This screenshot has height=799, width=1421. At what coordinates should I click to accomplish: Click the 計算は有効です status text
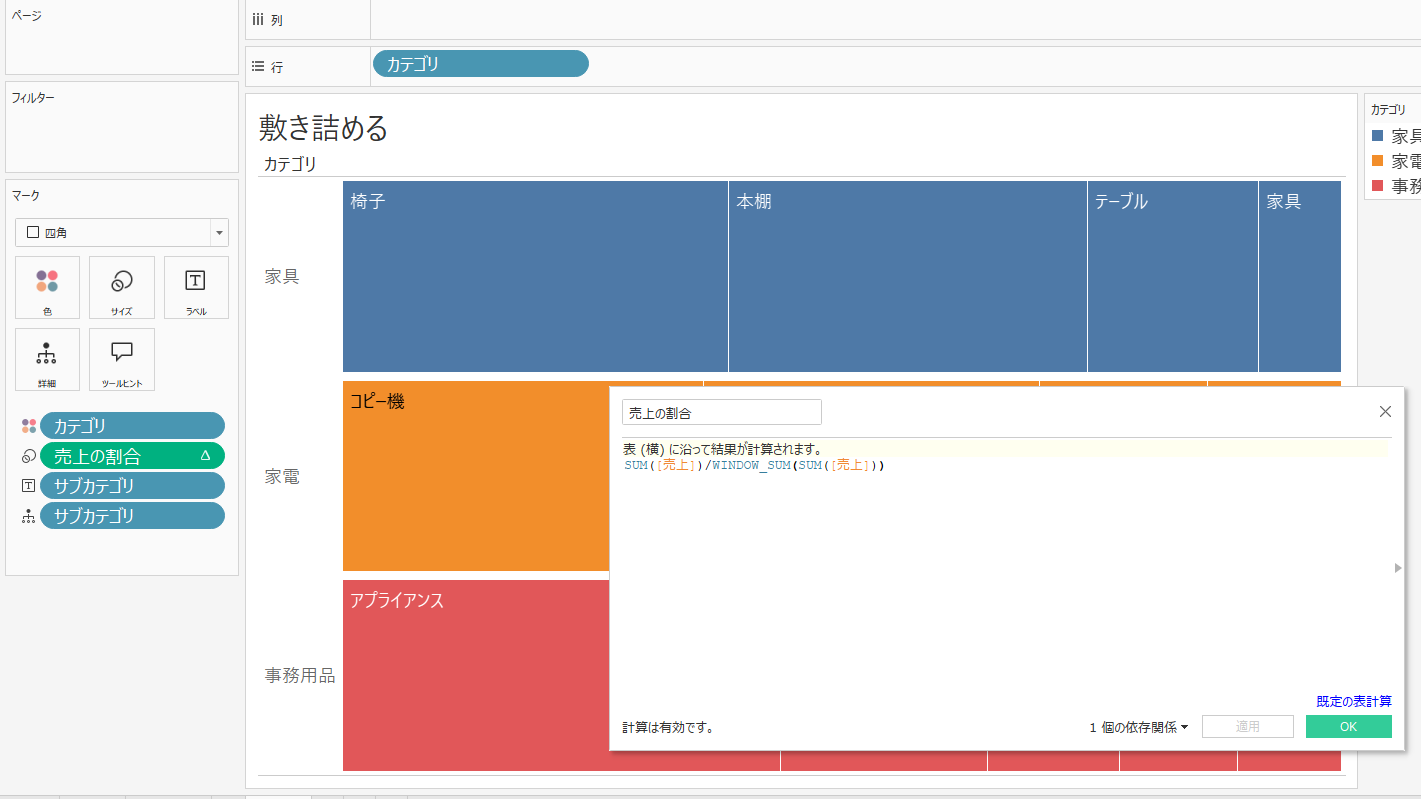pos(668,727)
